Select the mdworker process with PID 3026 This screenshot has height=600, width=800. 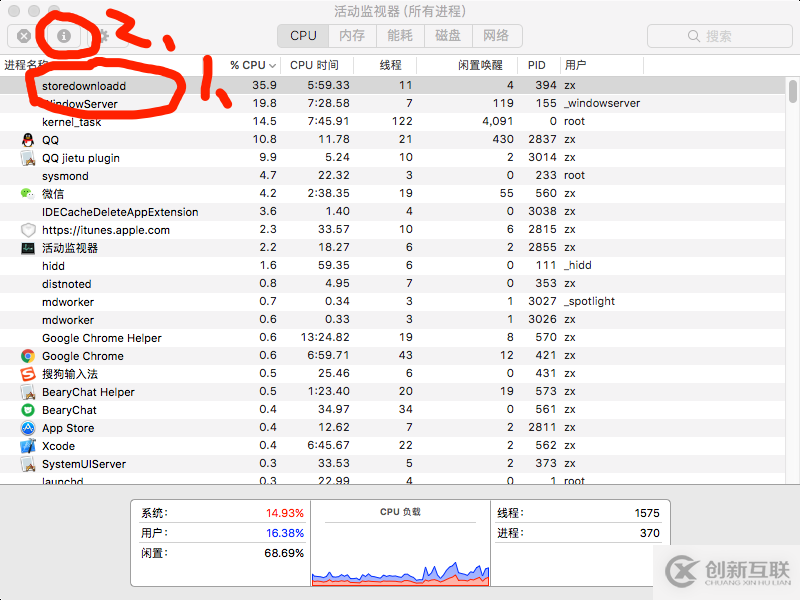pyautogui.click(x=392, y=319)
